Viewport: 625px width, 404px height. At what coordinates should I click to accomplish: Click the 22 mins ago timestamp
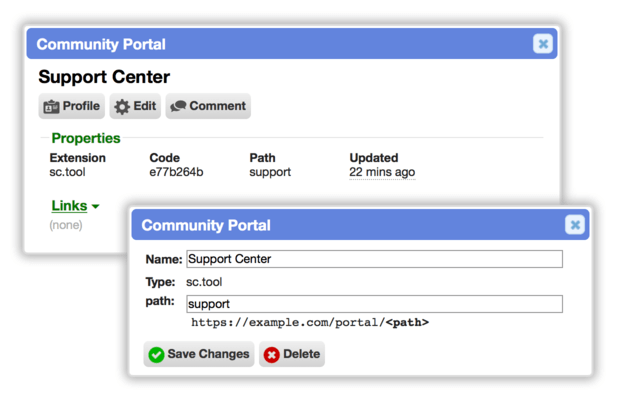(x=382, y=172)
